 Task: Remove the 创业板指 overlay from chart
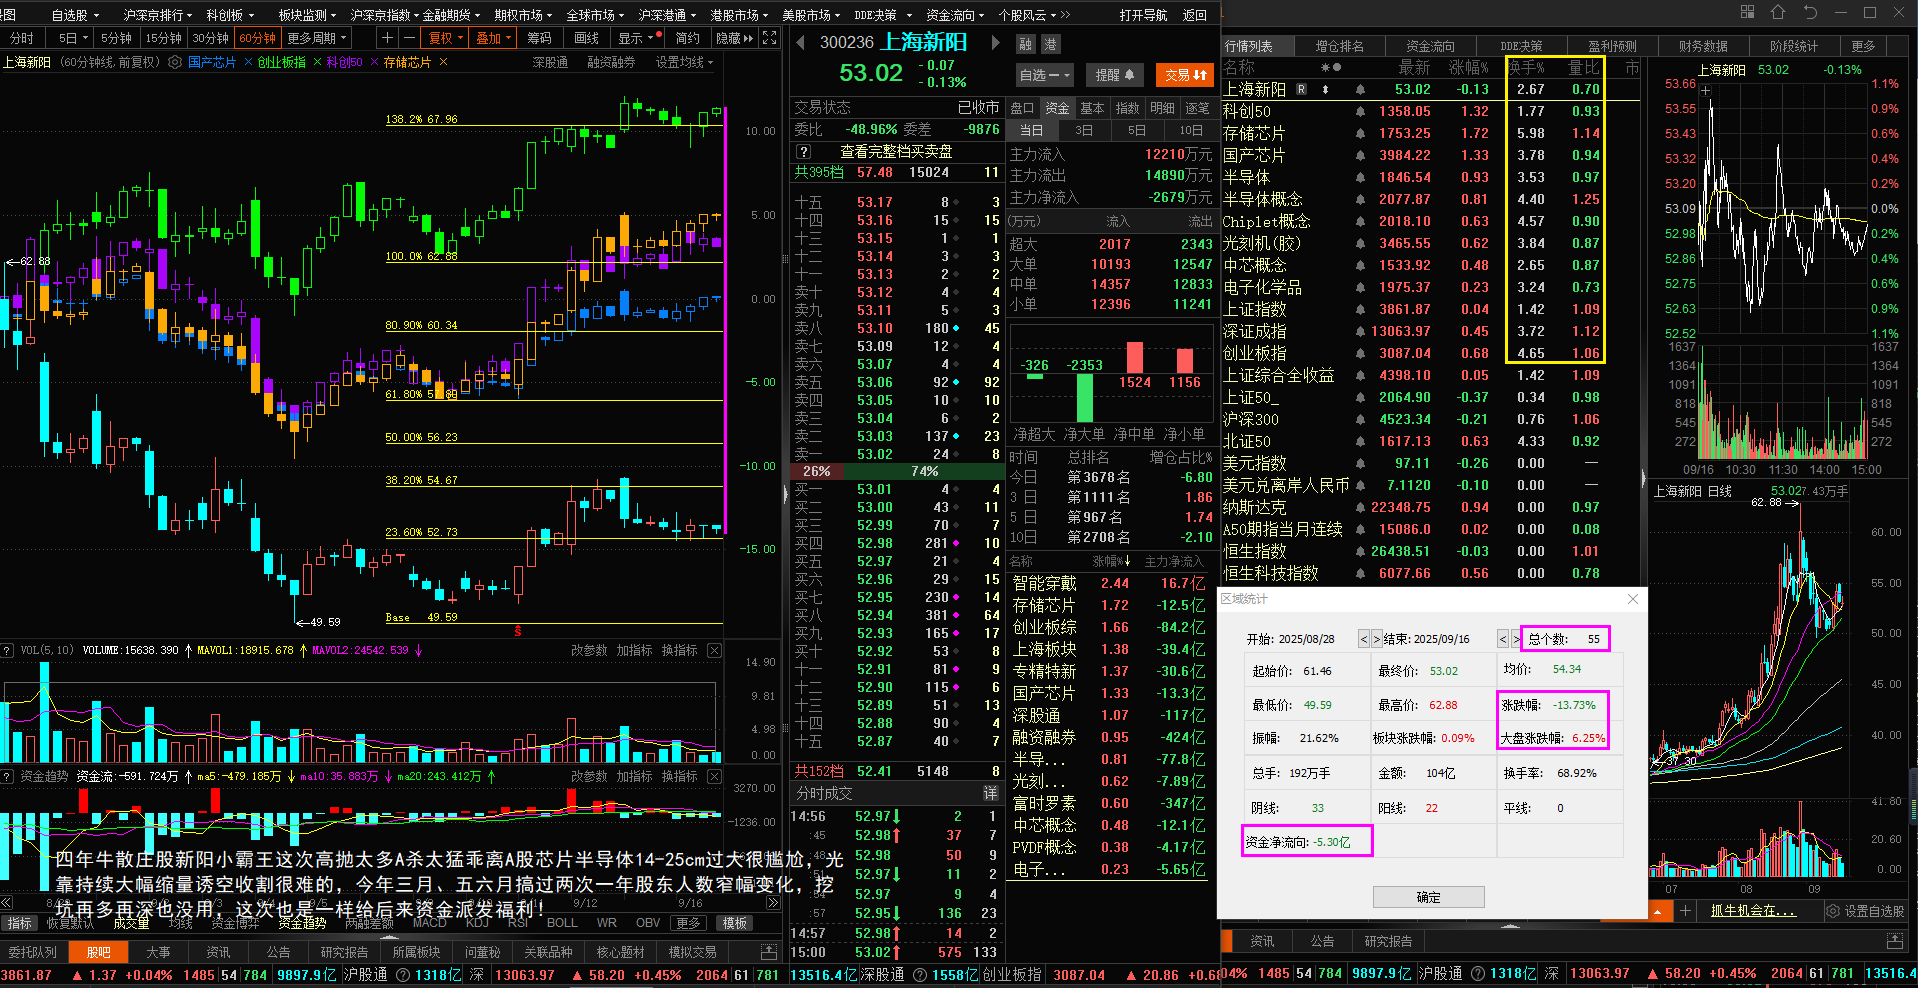[x=317, y=62]
